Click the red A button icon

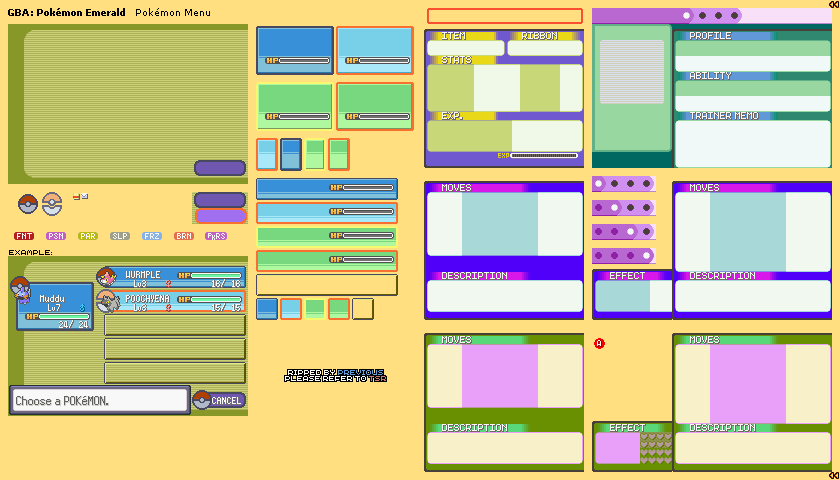(x=599, y=343)
